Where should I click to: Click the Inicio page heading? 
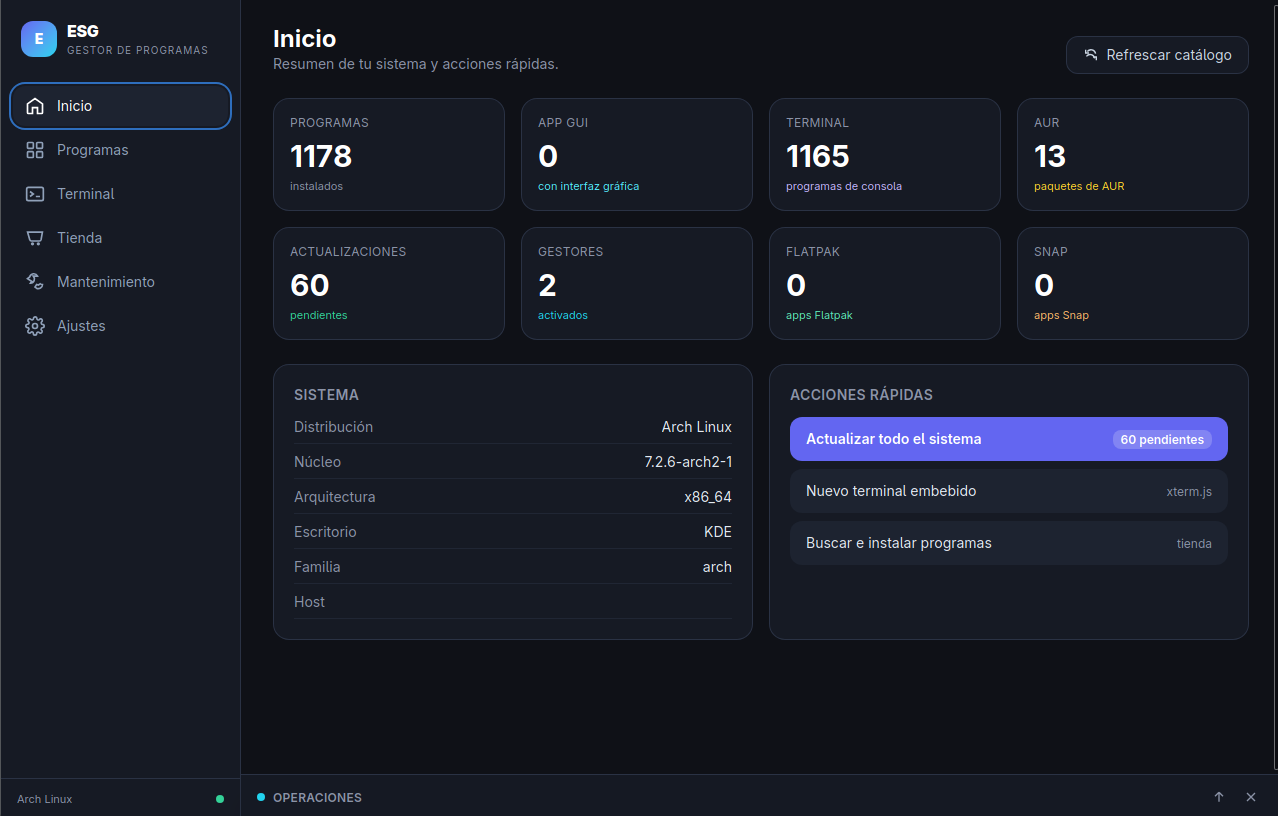[305, 39]
